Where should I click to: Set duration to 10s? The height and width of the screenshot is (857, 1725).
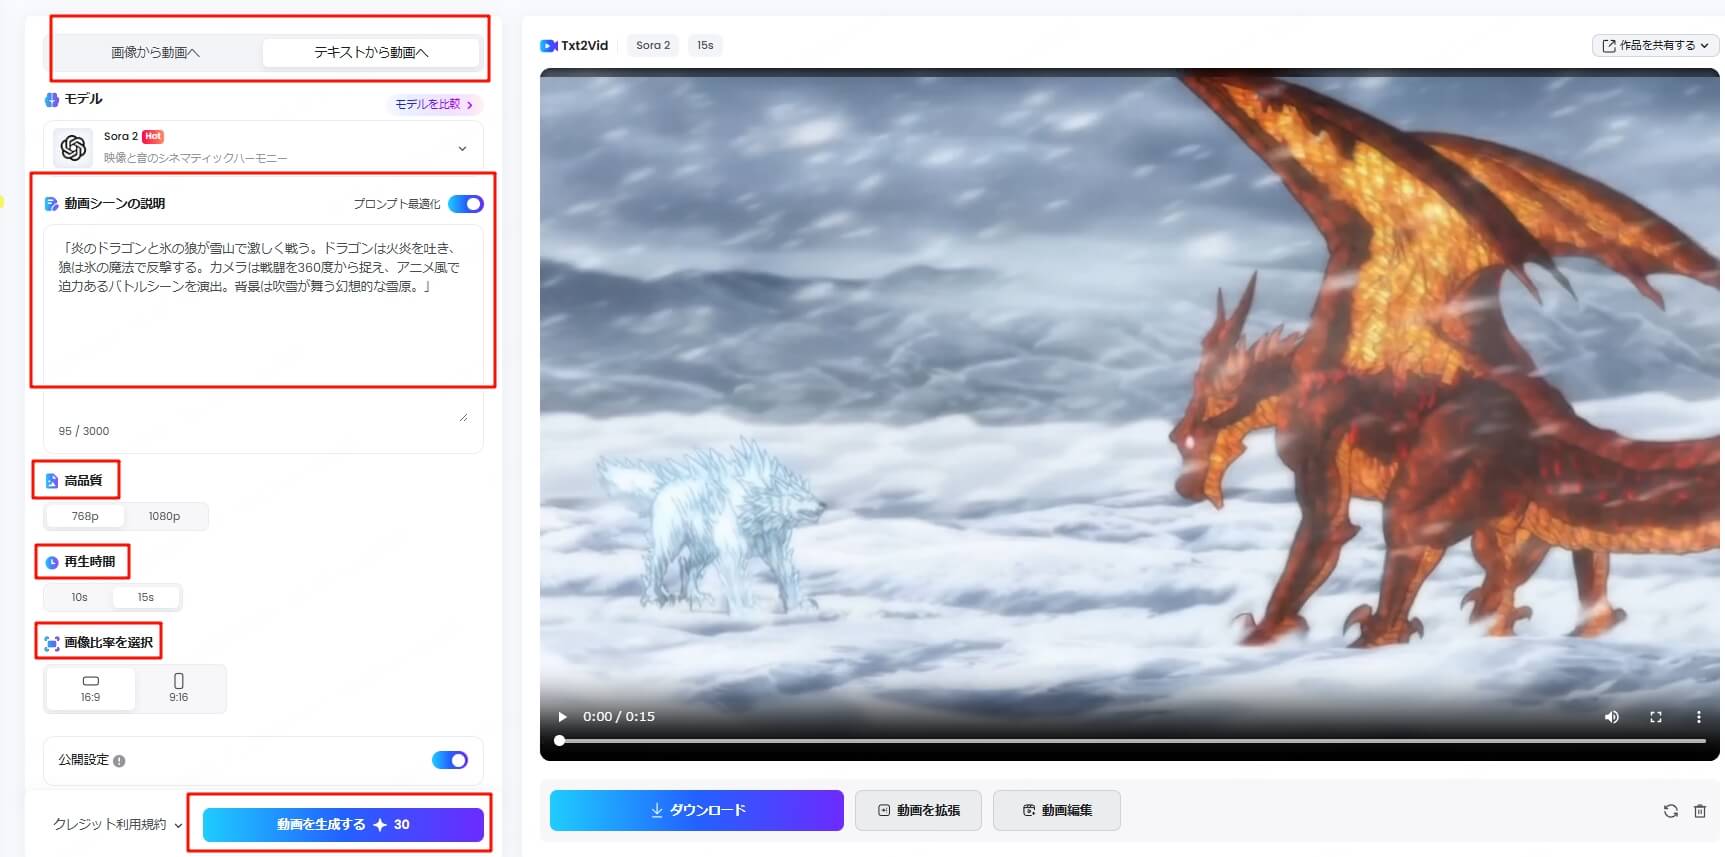[x=79, y=597]
